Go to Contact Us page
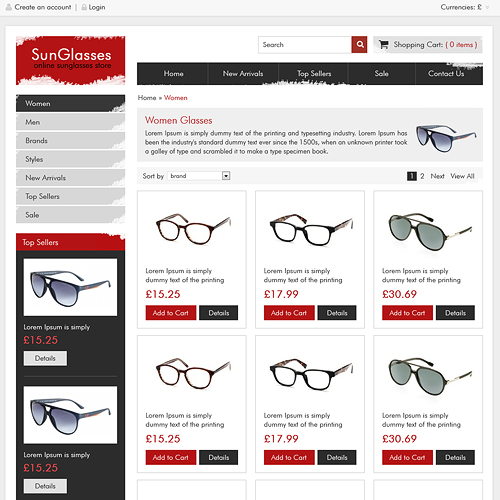The image size is (500, 500). point(446,74)
